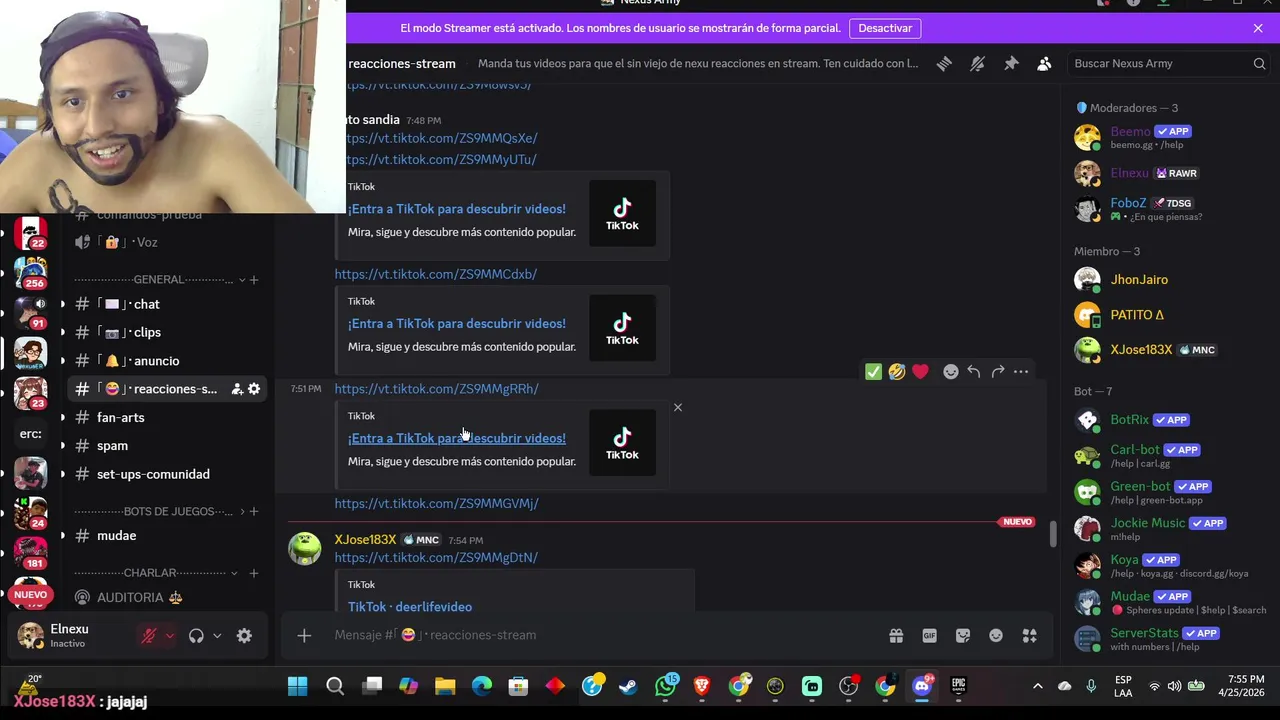The width and height of the screenshot is (1280, 720).
Task: Click the XJose183X username in chat
Action: tap(365, 539)
